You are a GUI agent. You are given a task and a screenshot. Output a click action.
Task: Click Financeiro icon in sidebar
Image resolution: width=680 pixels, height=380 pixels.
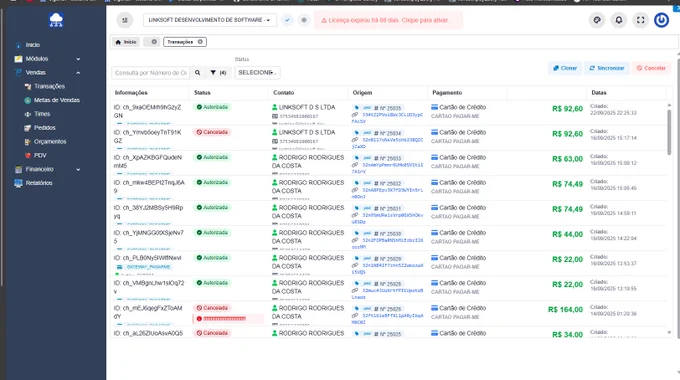18,169
